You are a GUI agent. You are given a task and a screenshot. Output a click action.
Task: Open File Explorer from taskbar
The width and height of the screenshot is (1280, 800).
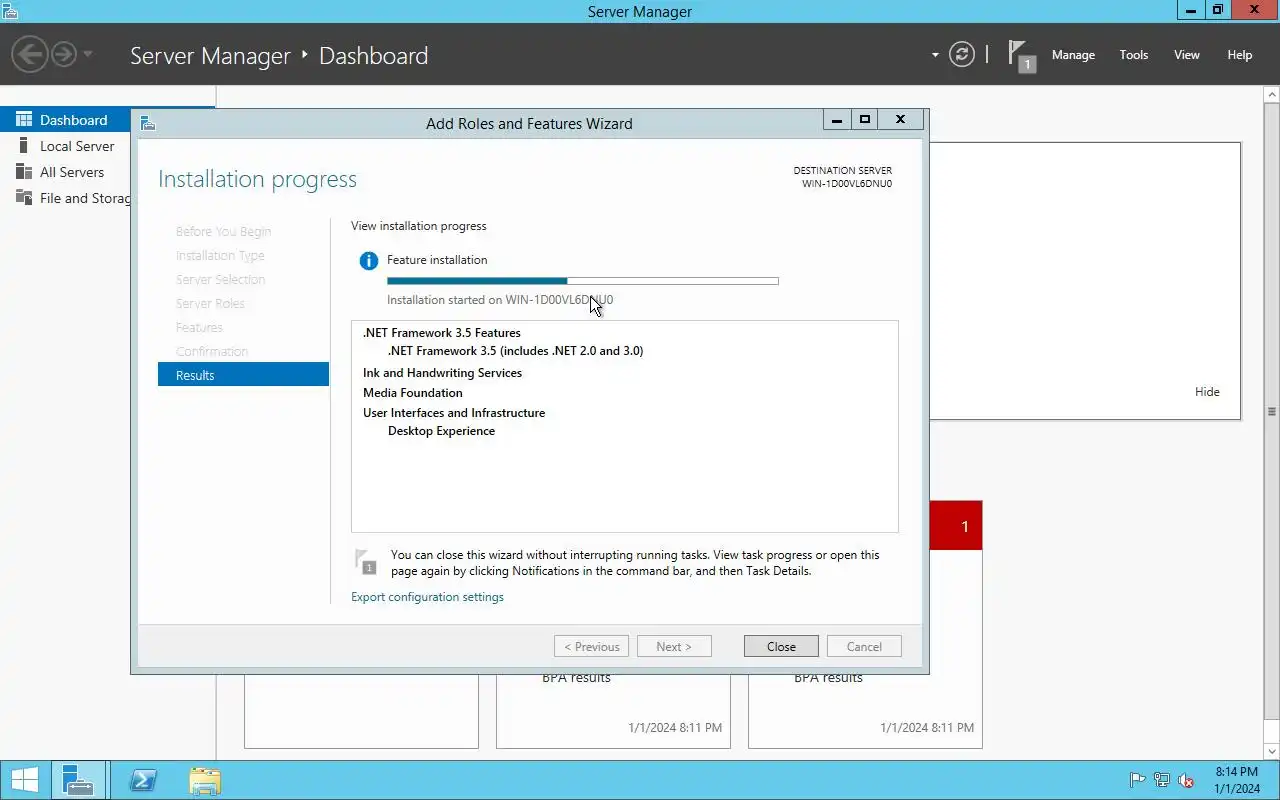point(205,780)
